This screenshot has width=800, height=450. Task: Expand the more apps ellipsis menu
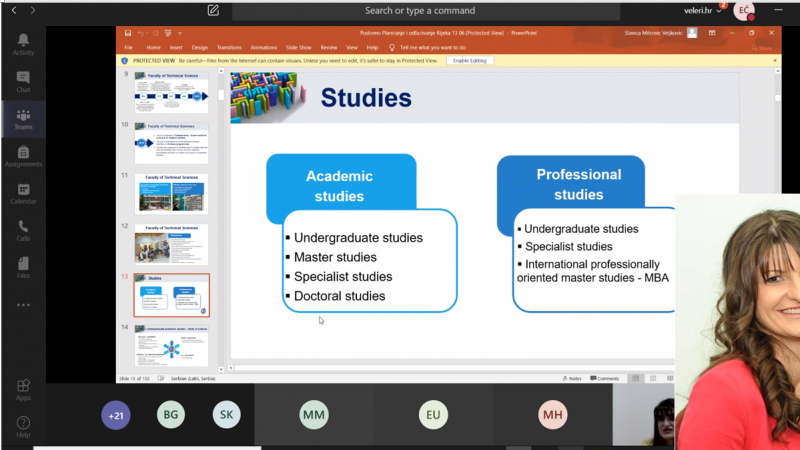[23, 305]
